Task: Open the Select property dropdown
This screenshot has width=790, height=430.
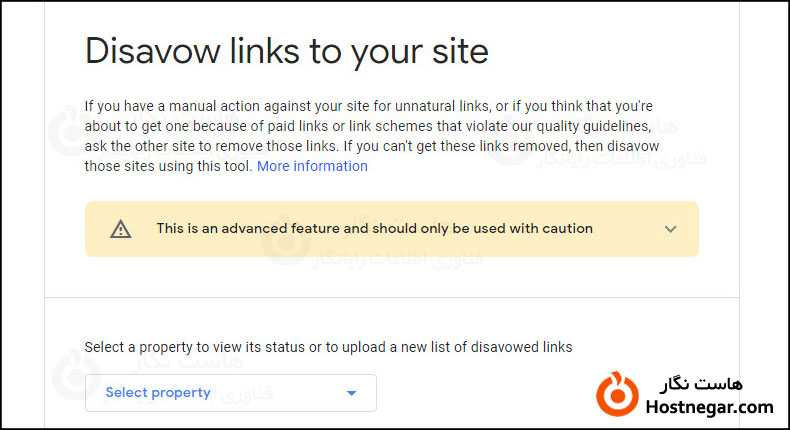Action: click(x=230, y=393)
